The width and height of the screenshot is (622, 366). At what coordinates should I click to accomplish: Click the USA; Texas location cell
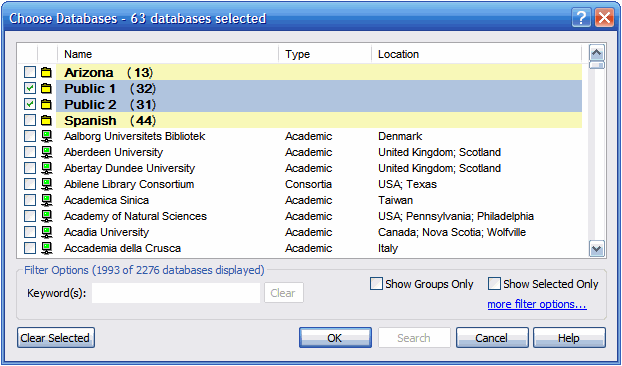pos(407,184)
